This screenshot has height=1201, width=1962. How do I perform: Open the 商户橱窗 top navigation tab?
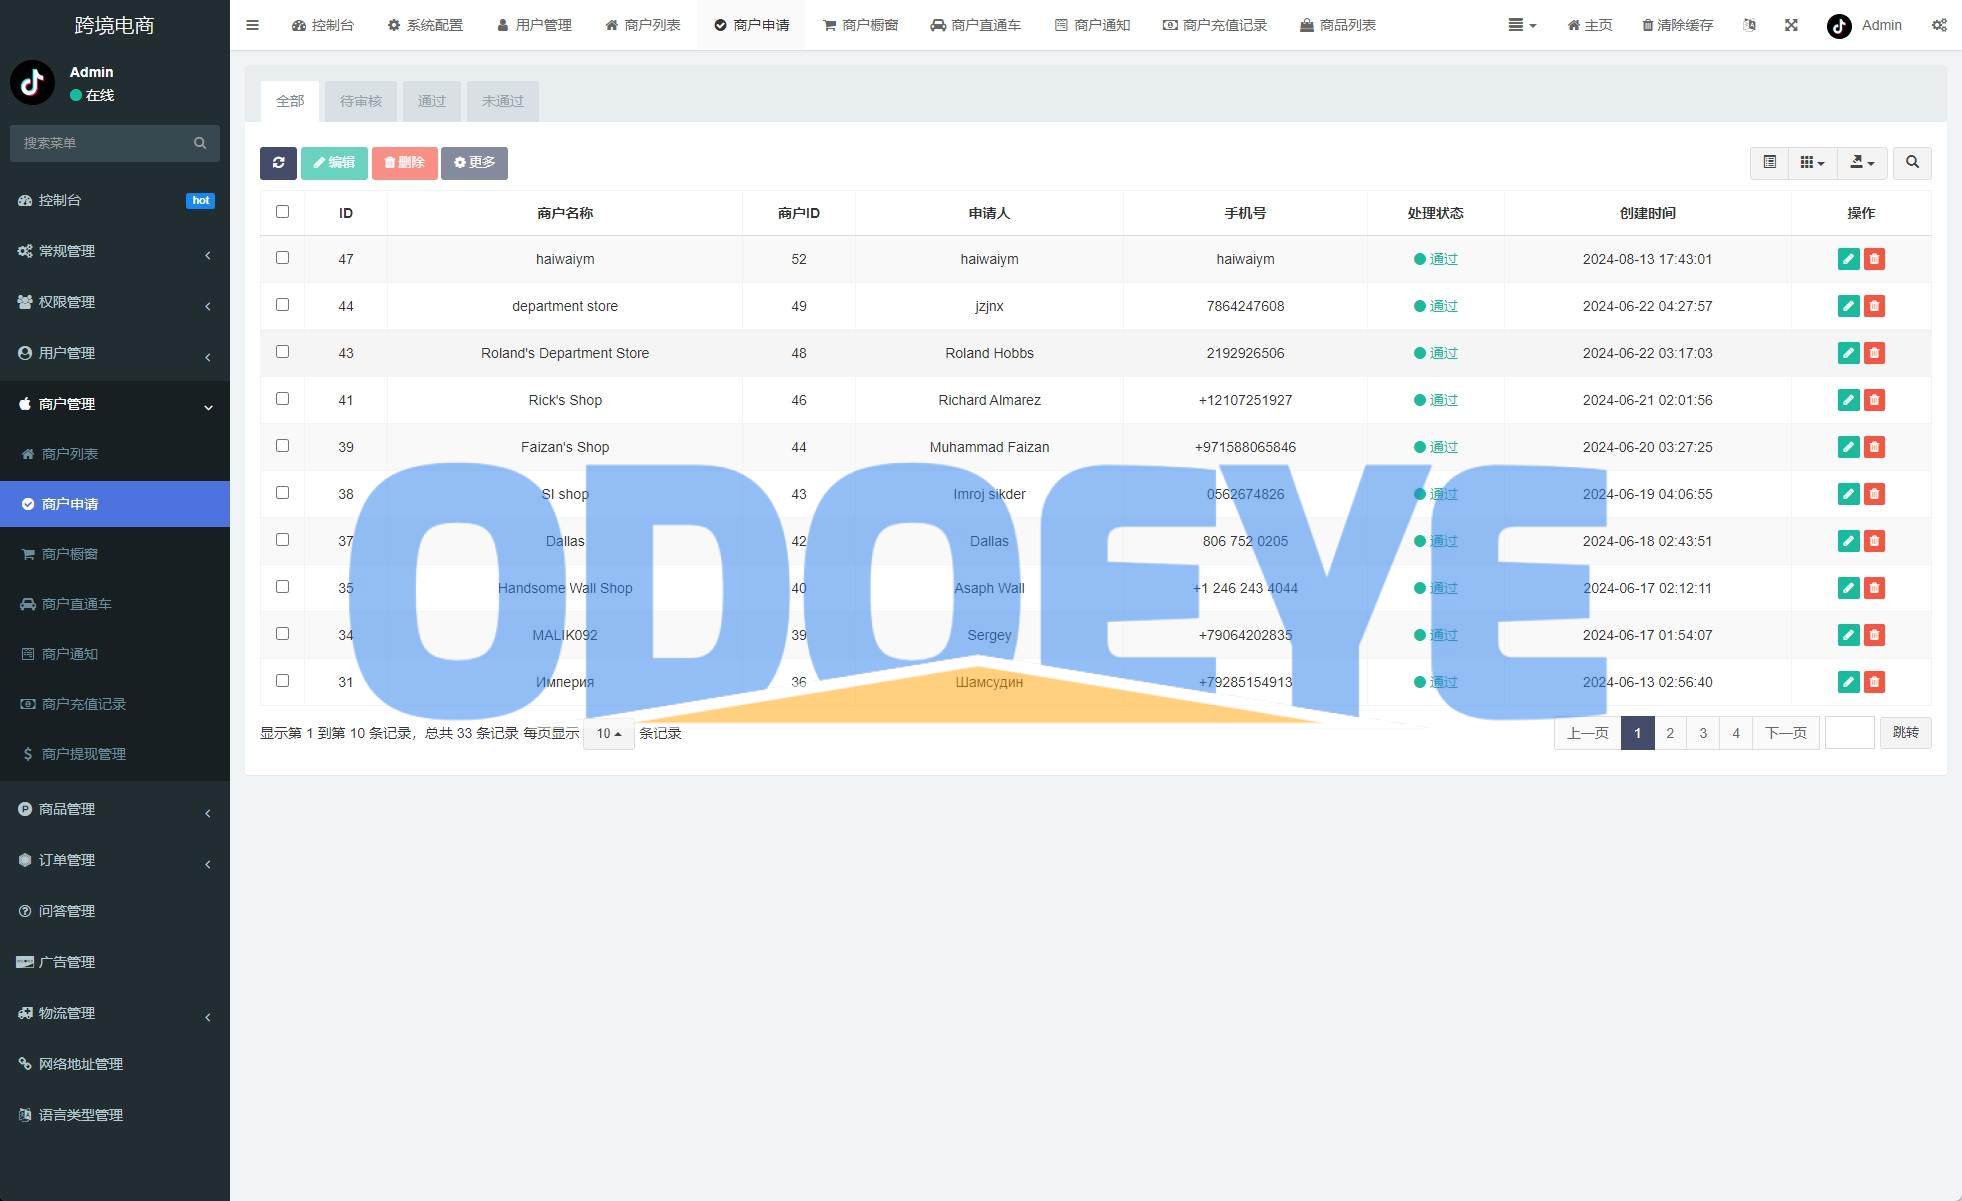(860, 25)
